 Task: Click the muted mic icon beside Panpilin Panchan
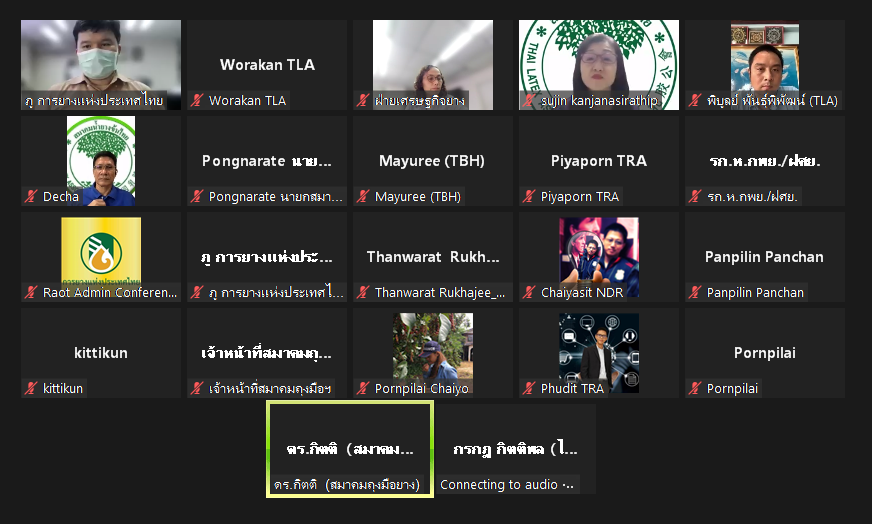point(695,292)
